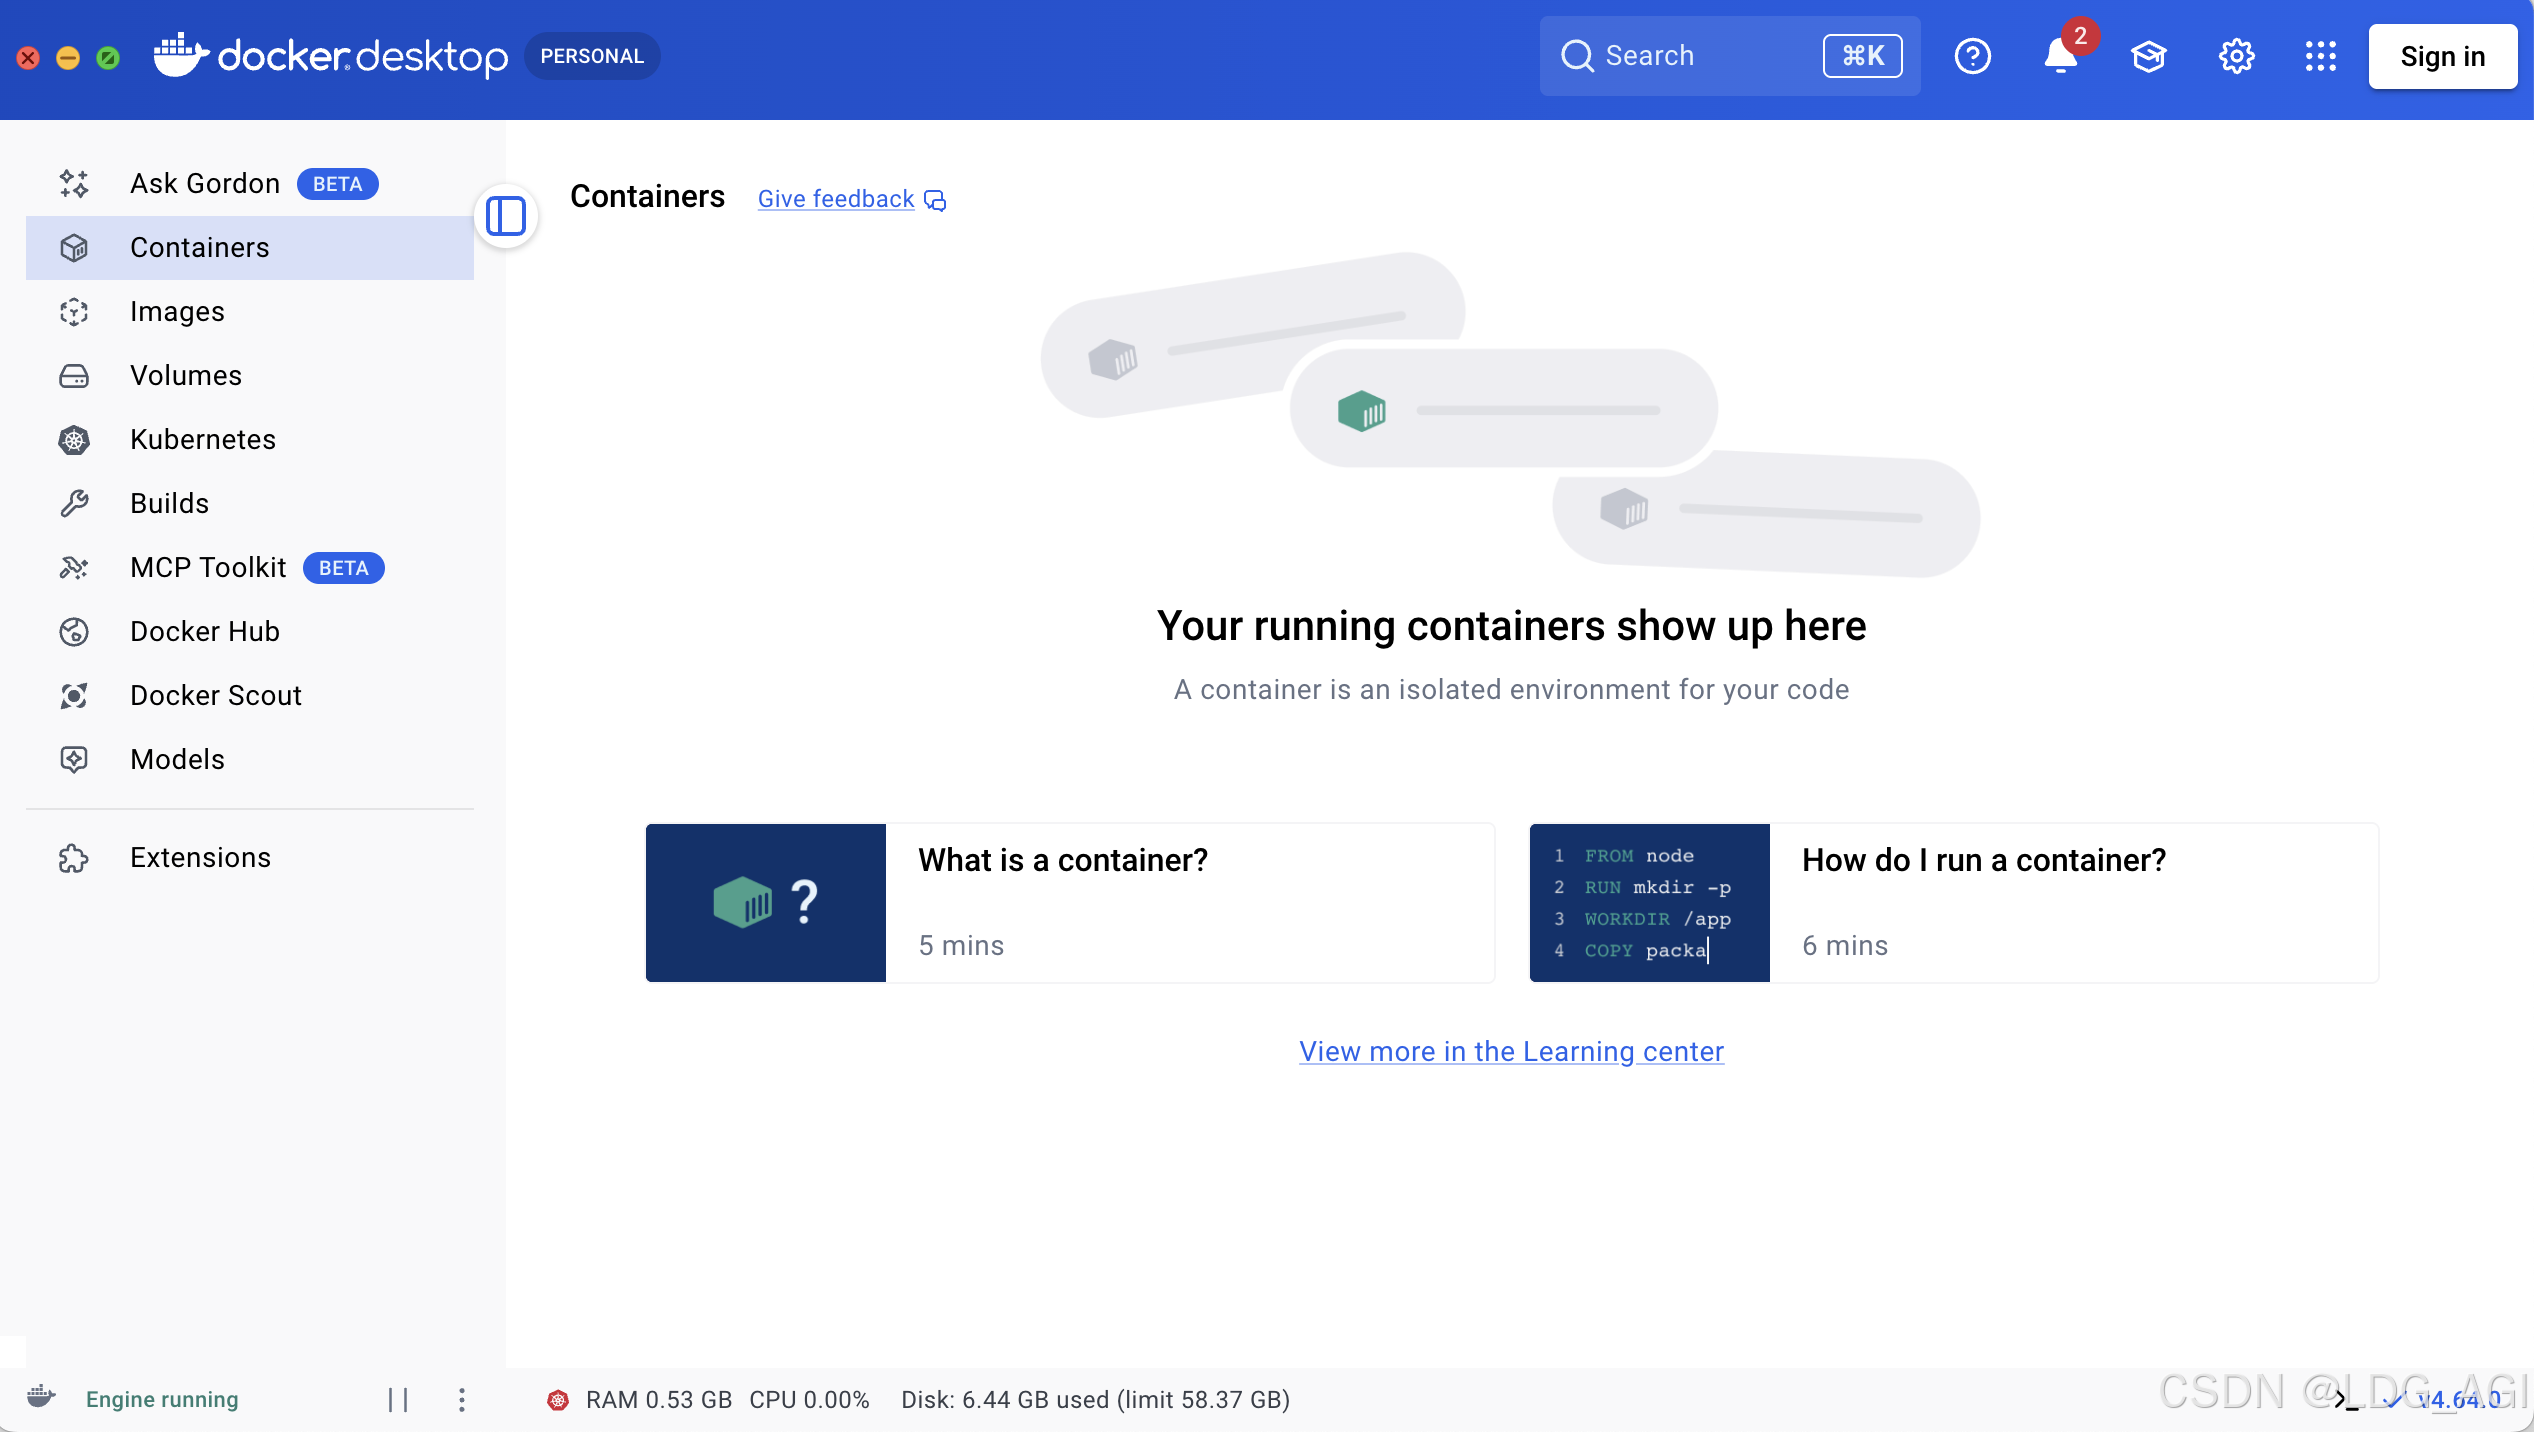2534x1432 pixels.
Task: Open the apps grid launcher icon
Action: click(2320, 56)
